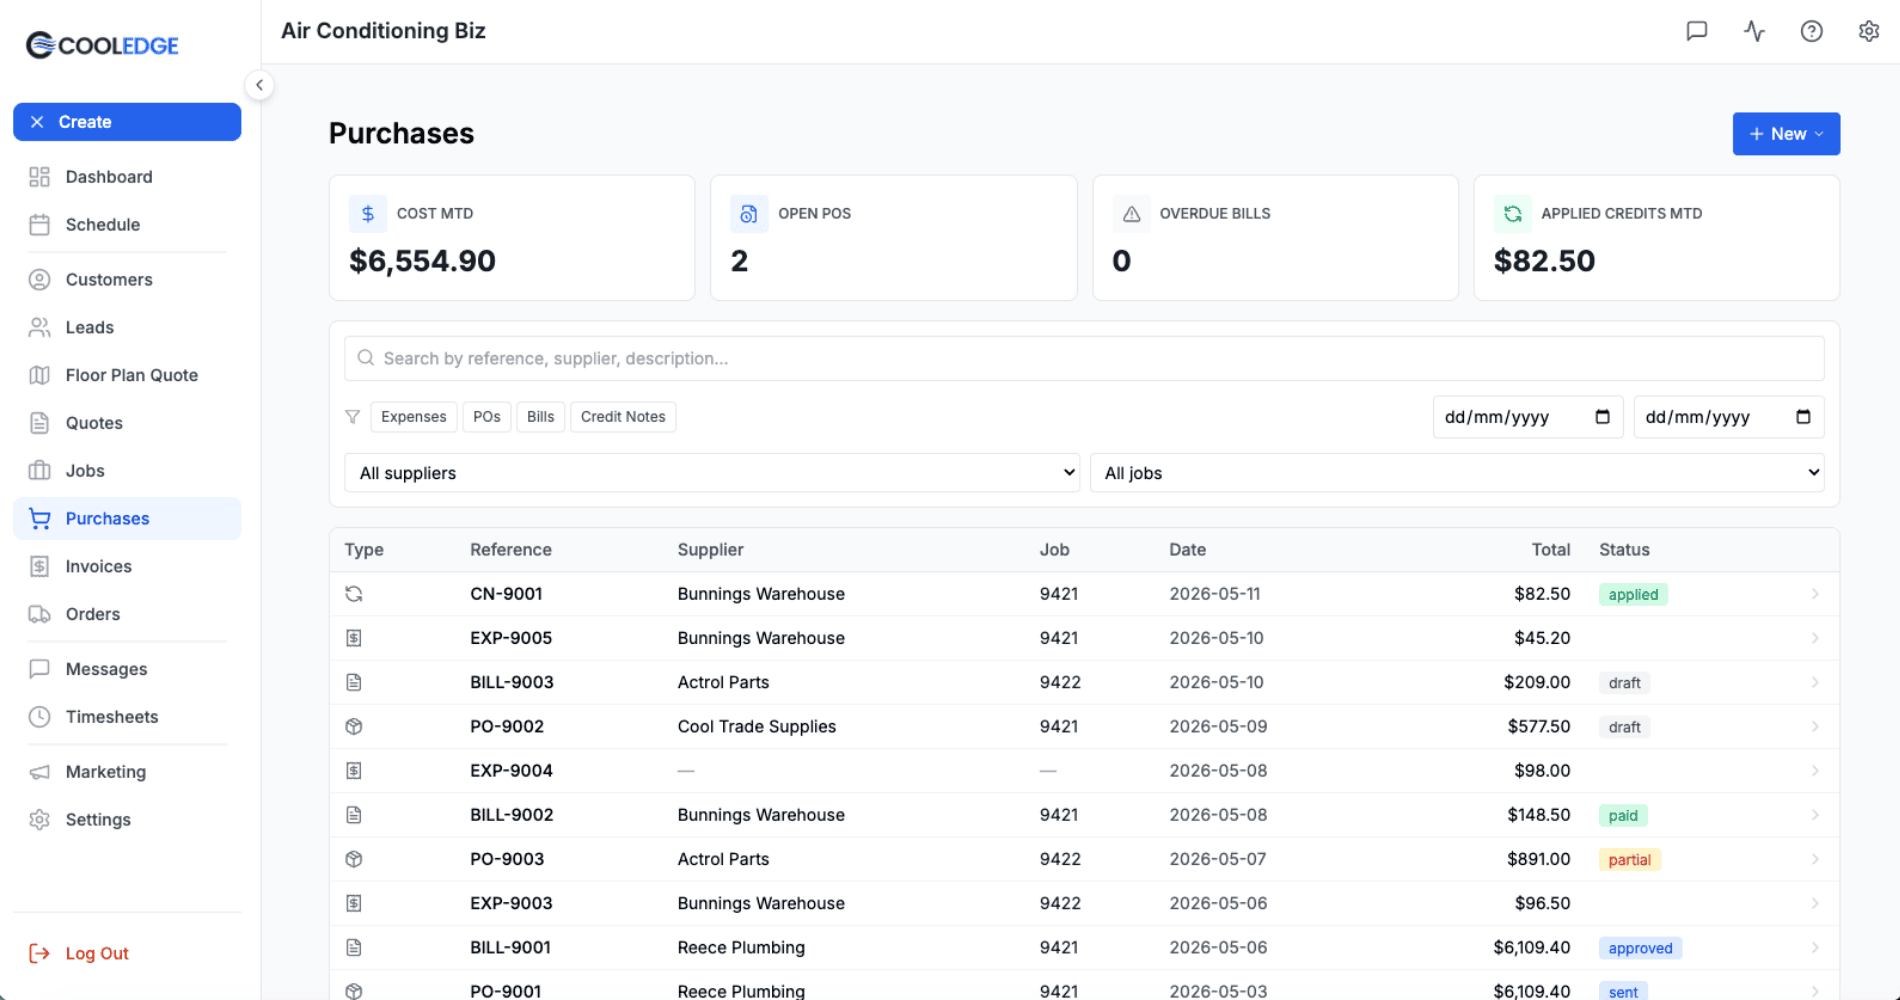Screen dimensions: 1900x1000
Task: Go to Purchases in the sidebar
Action: point(127,519)
